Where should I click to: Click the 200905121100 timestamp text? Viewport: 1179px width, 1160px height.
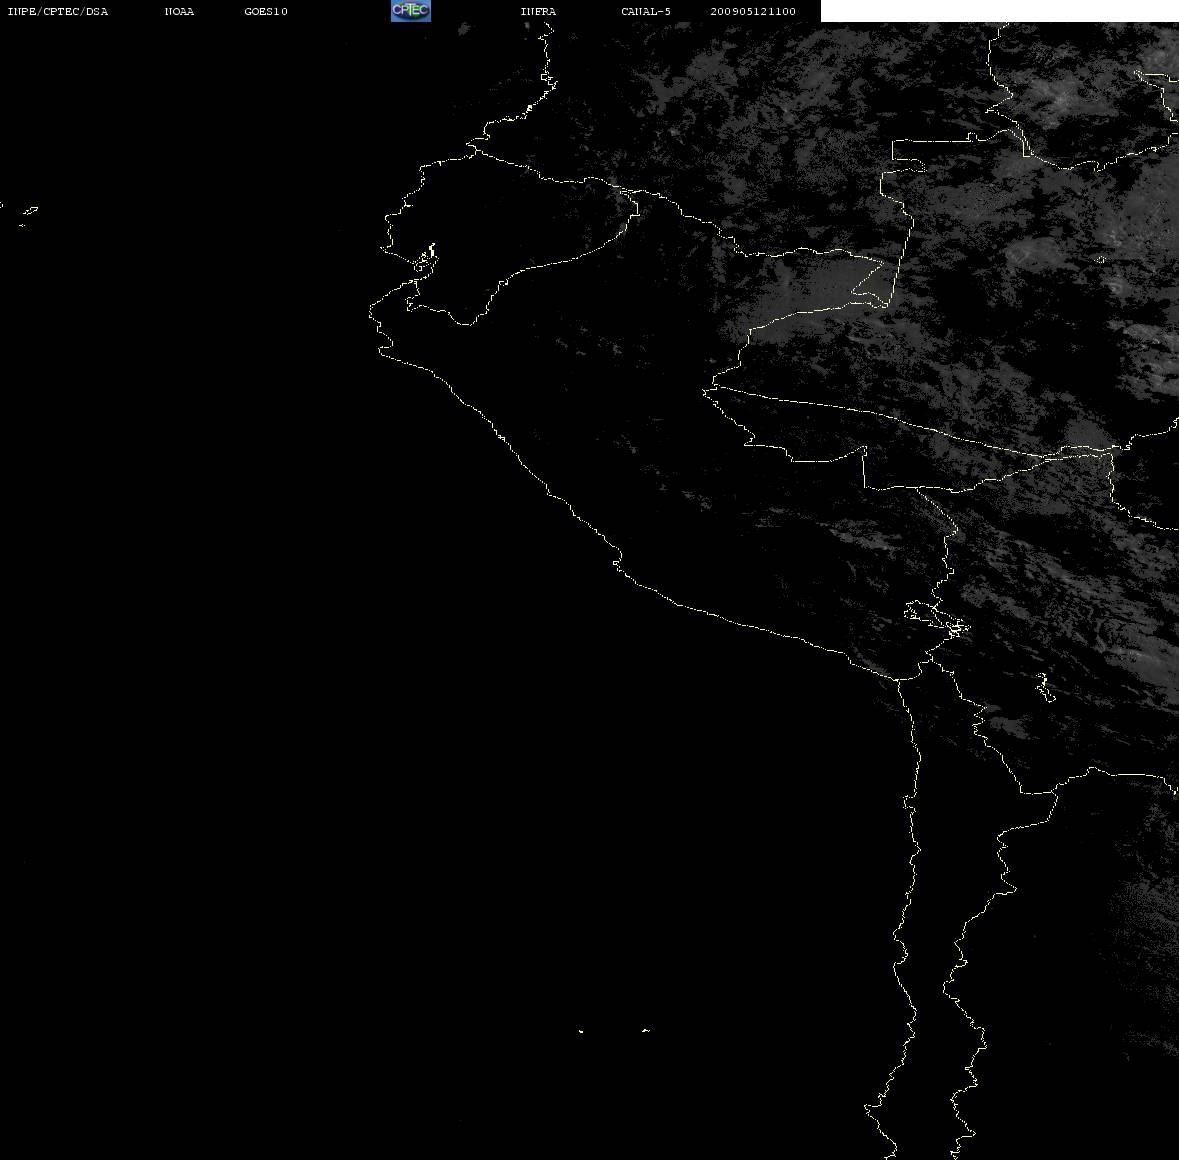point(753,11)
